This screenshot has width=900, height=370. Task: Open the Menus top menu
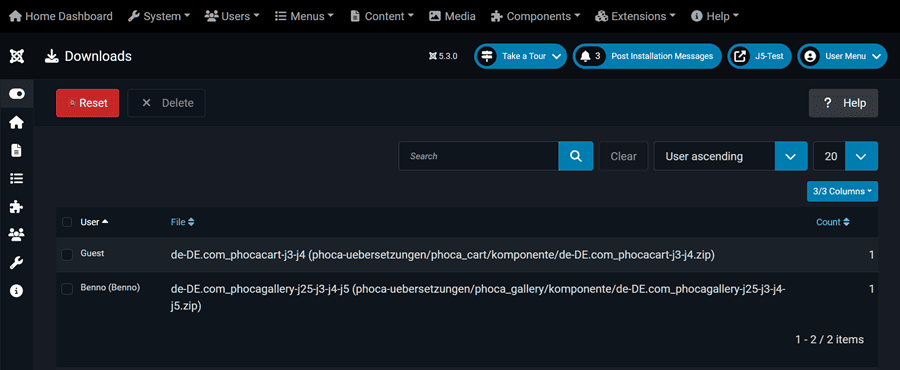click(304, 16)
